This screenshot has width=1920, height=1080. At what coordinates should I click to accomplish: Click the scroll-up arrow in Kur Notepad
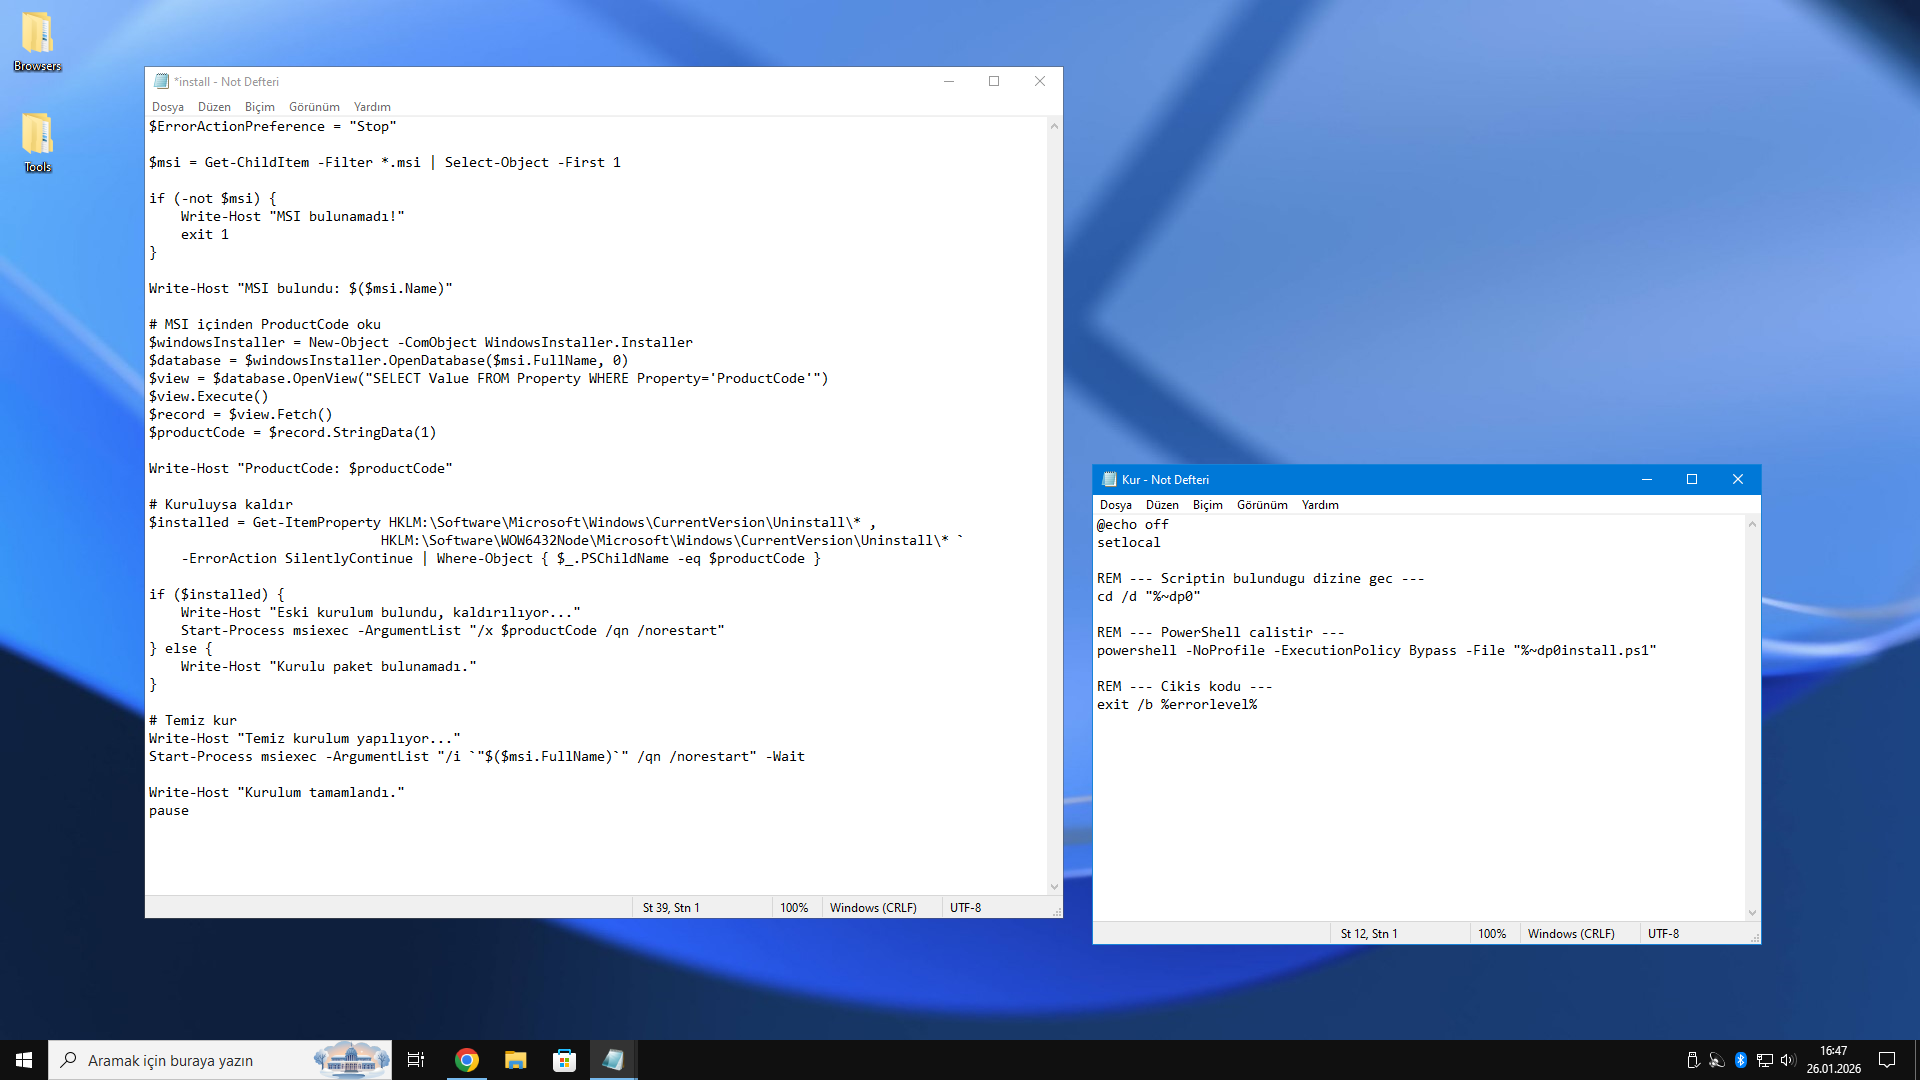pos(1752,524)
